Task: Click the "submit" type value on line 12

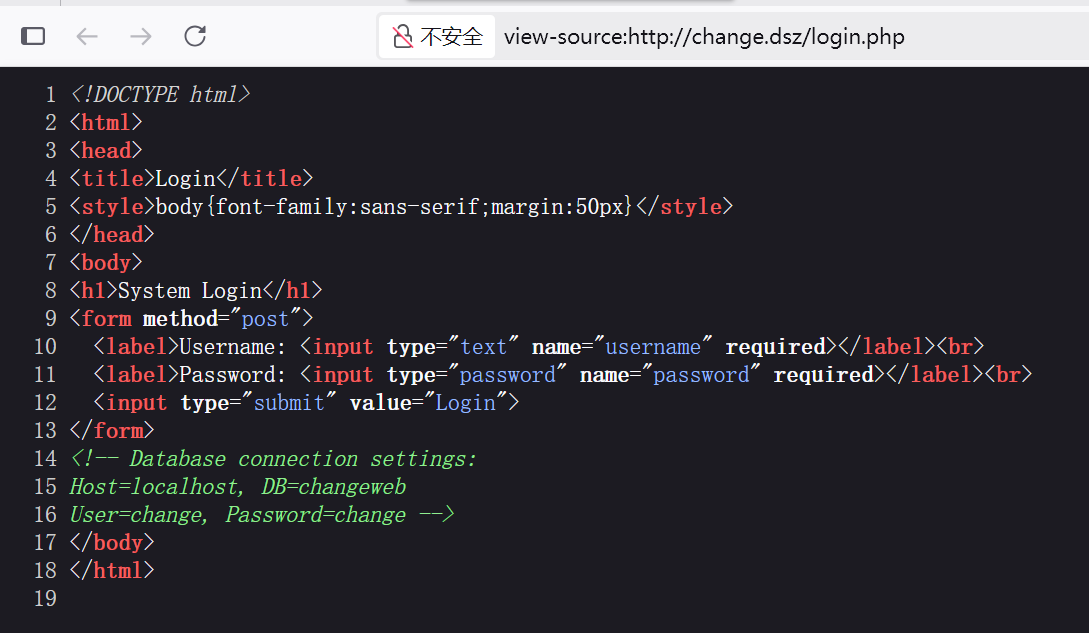Action: tap(289, 403)
